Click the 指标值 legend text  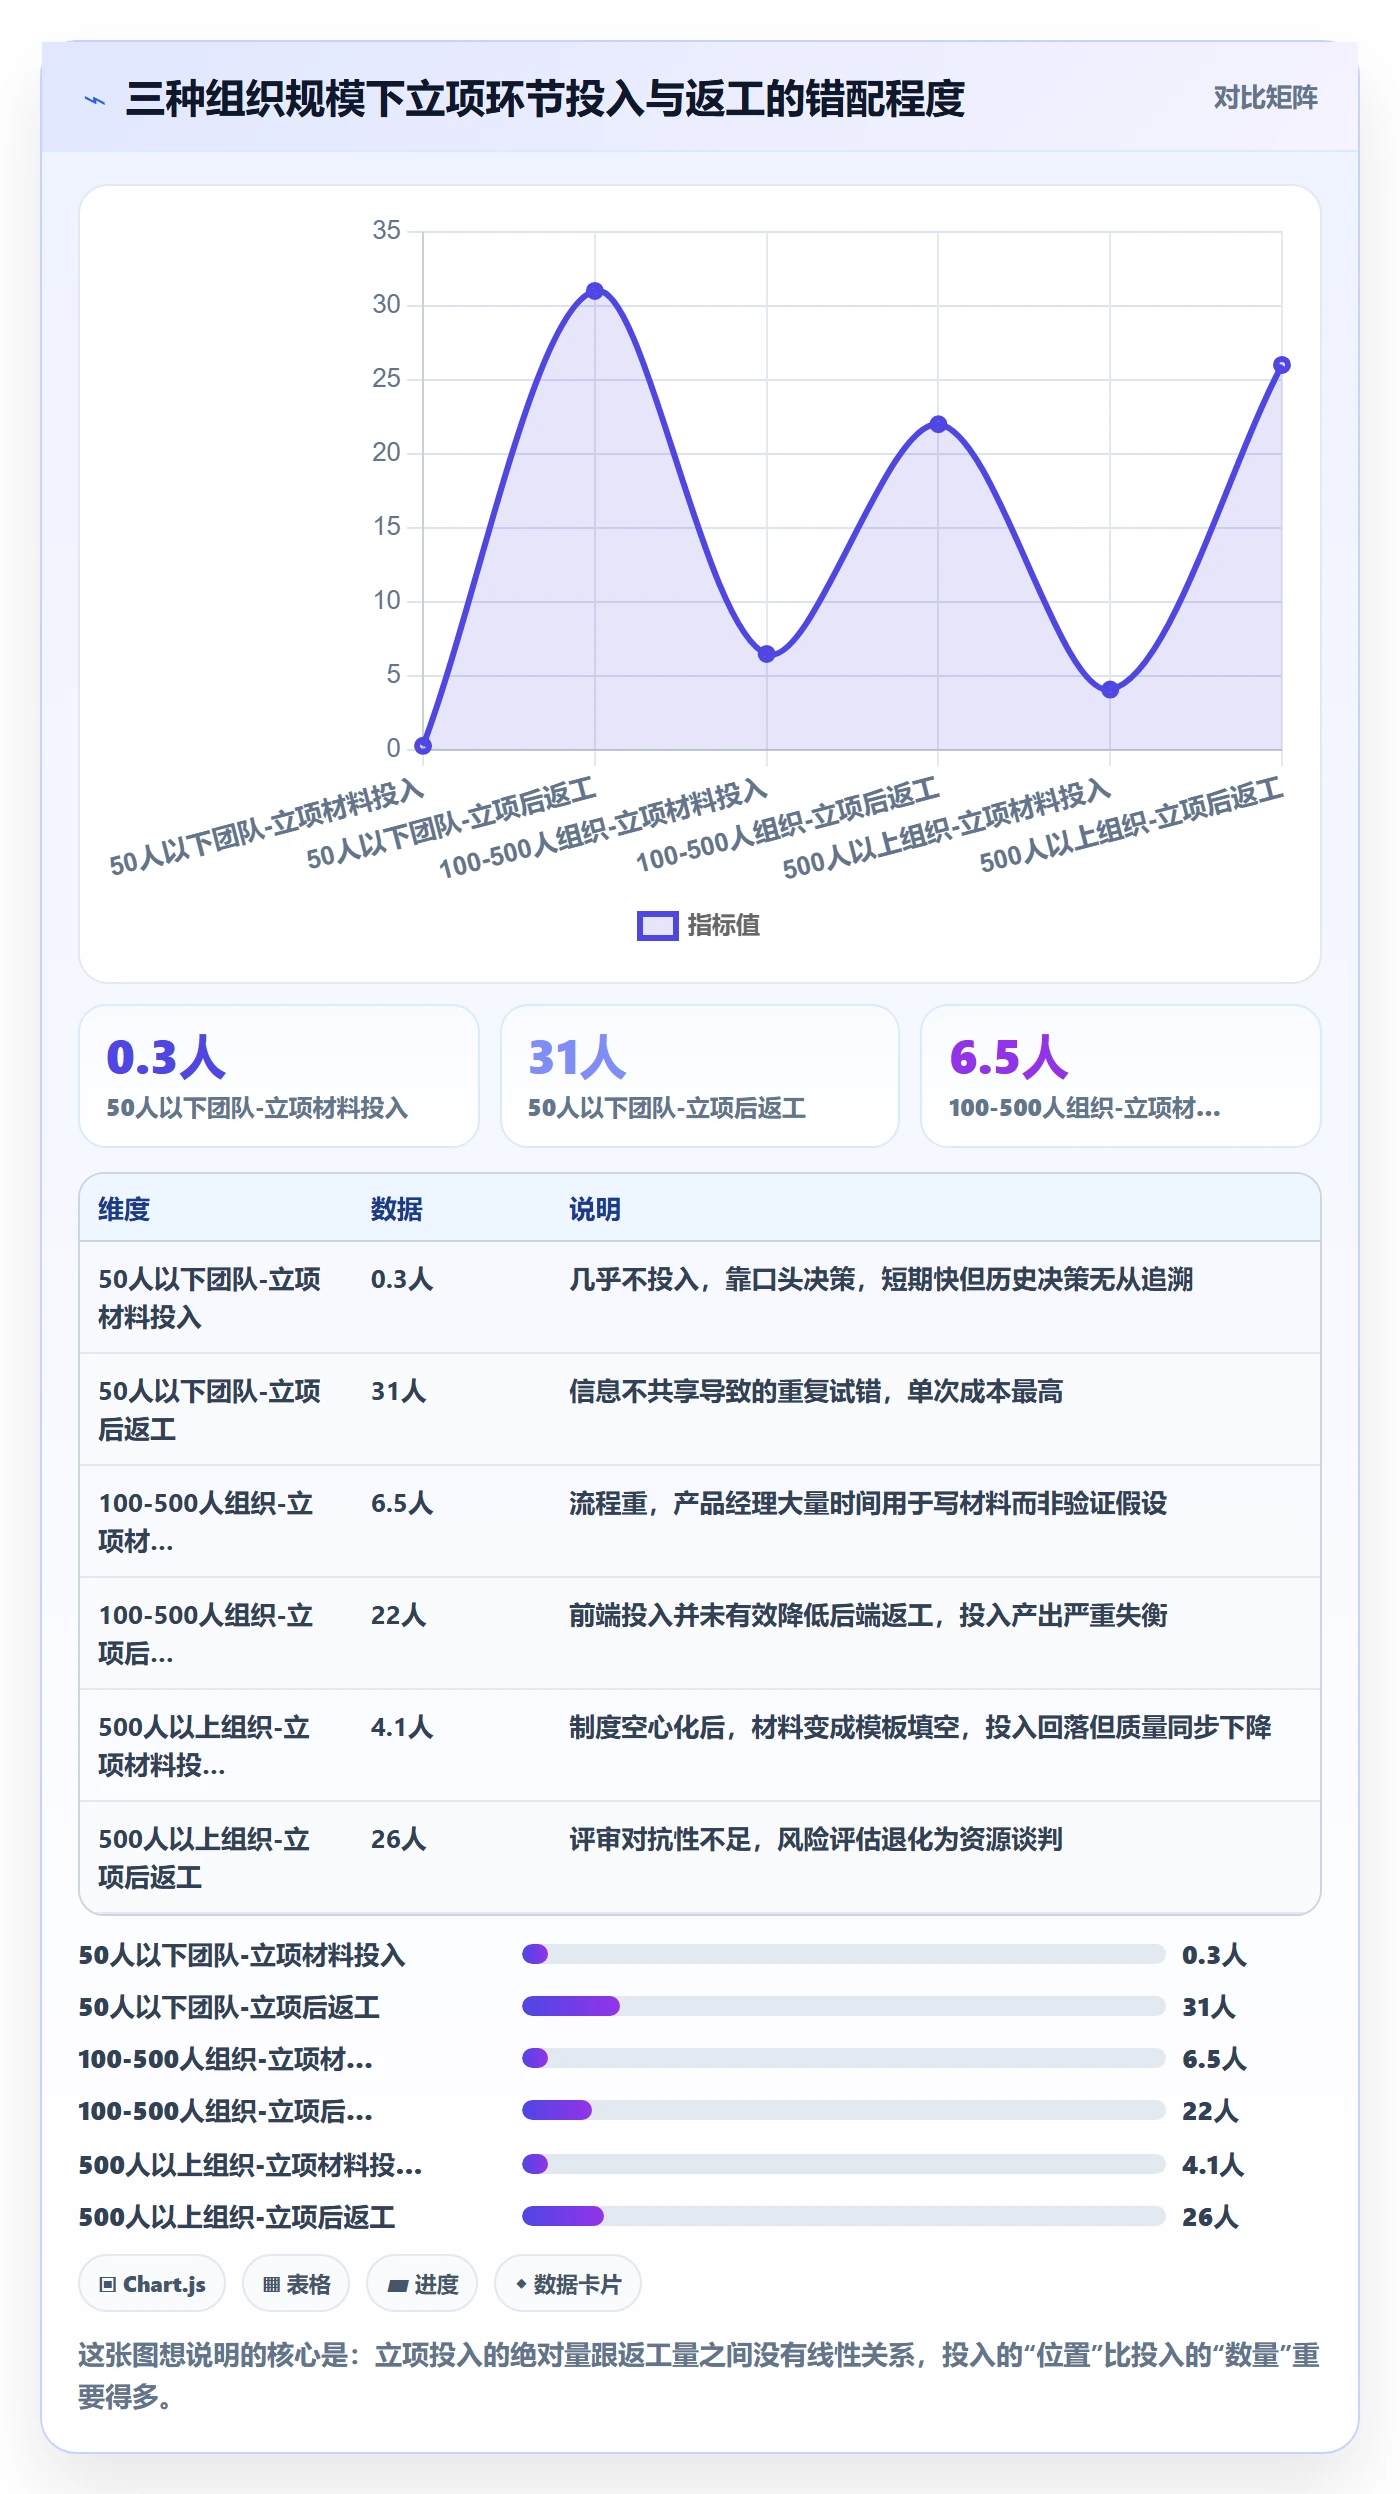(723, 926)
